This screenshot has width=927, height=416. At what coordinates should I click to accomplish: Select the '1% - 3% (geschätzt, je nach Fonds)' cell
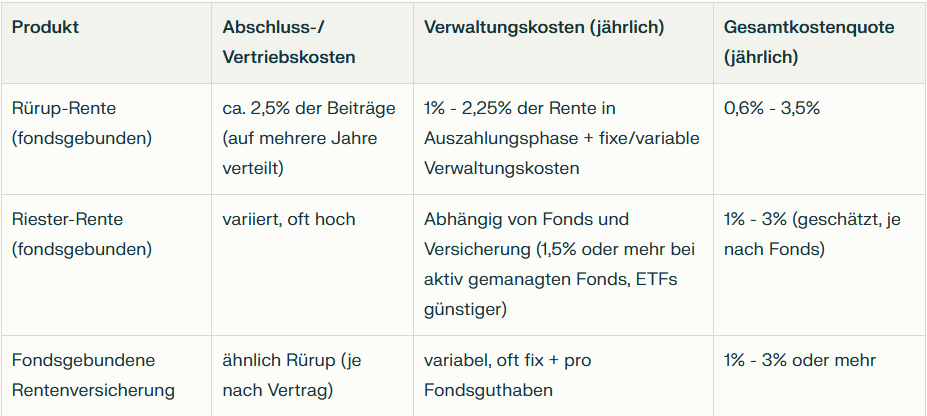812,233
